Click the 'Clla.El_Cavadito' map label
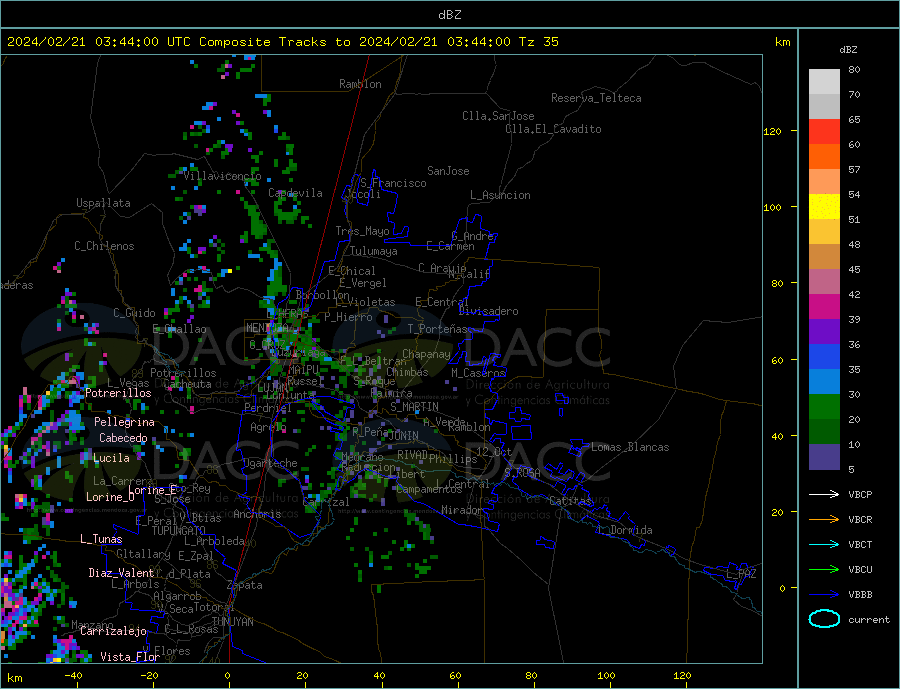The height and width of the screenshot is (689, 900). click(x=553, y=129)
